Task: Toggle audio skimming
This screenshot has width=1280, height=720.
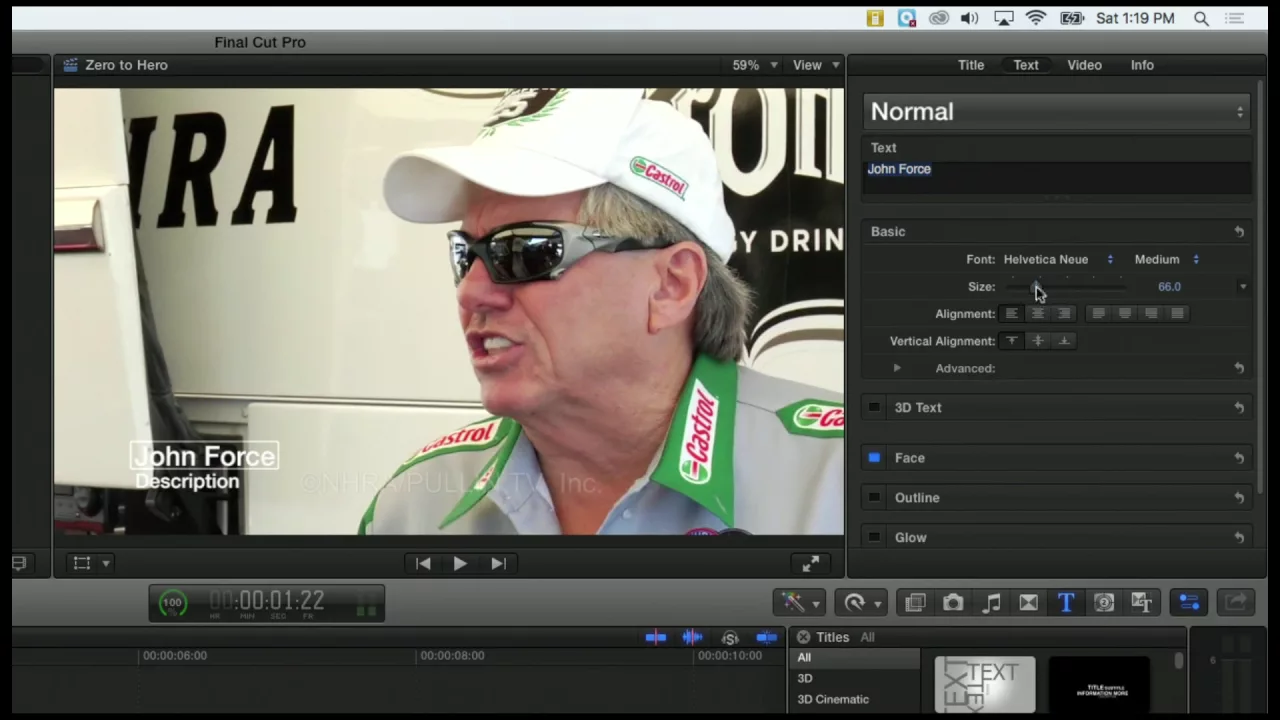Action: 692,637
